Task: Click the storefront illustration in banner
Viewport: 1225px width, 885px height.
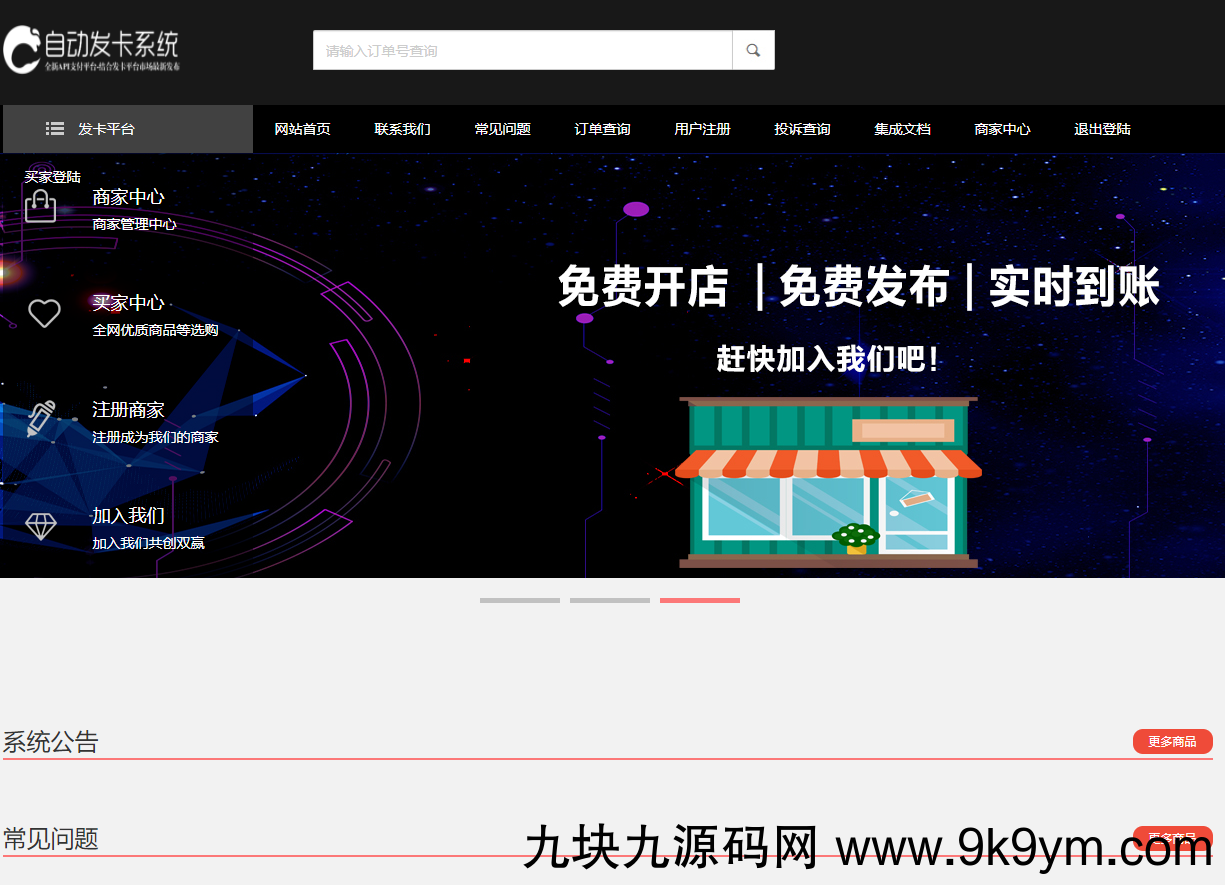Action: [x=828, y=482]
